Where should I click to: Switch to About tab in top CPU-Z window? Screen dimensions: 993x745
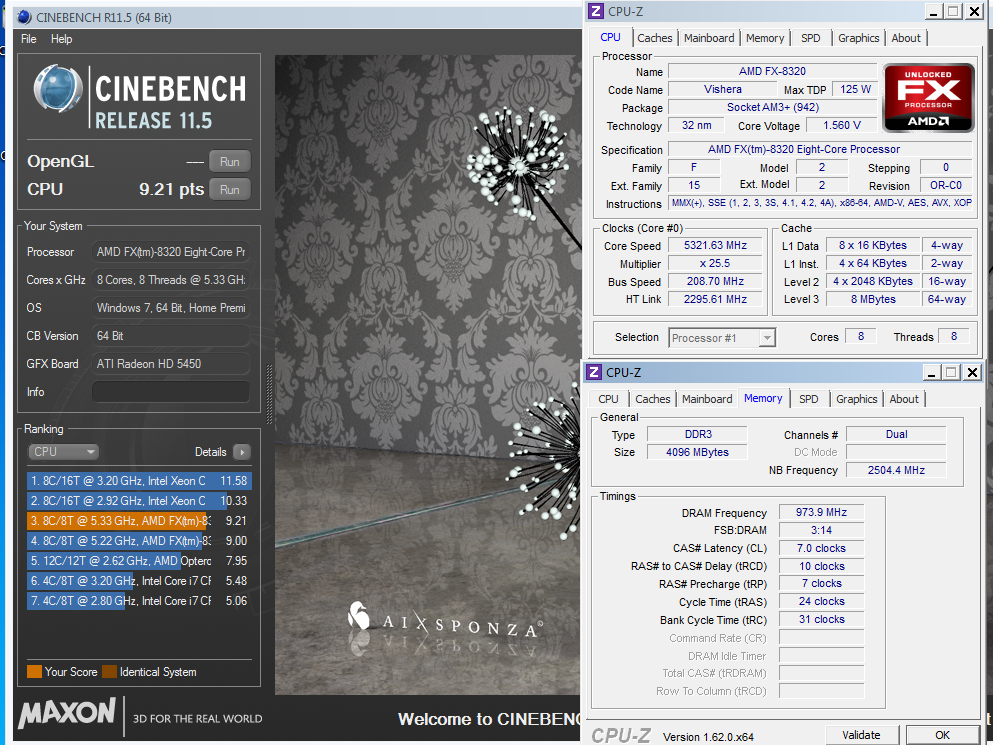click(906, 38)
